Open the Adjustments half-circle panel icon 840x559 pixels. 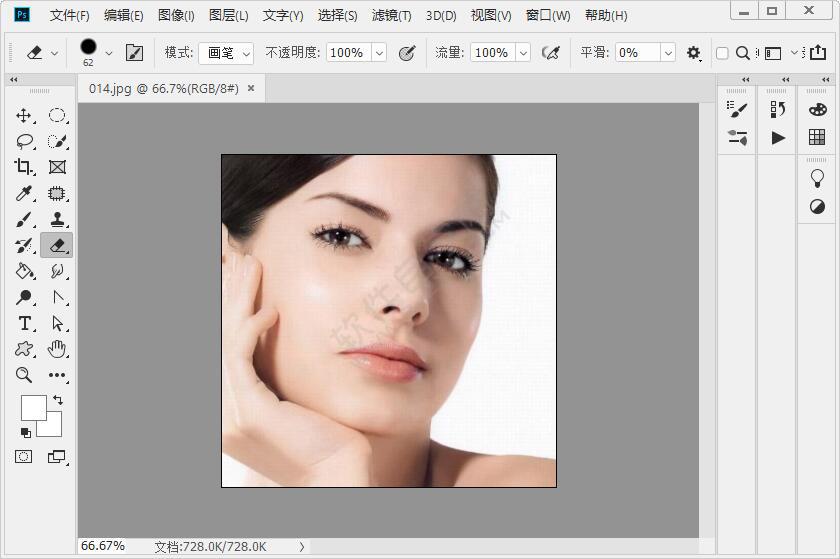817,206
